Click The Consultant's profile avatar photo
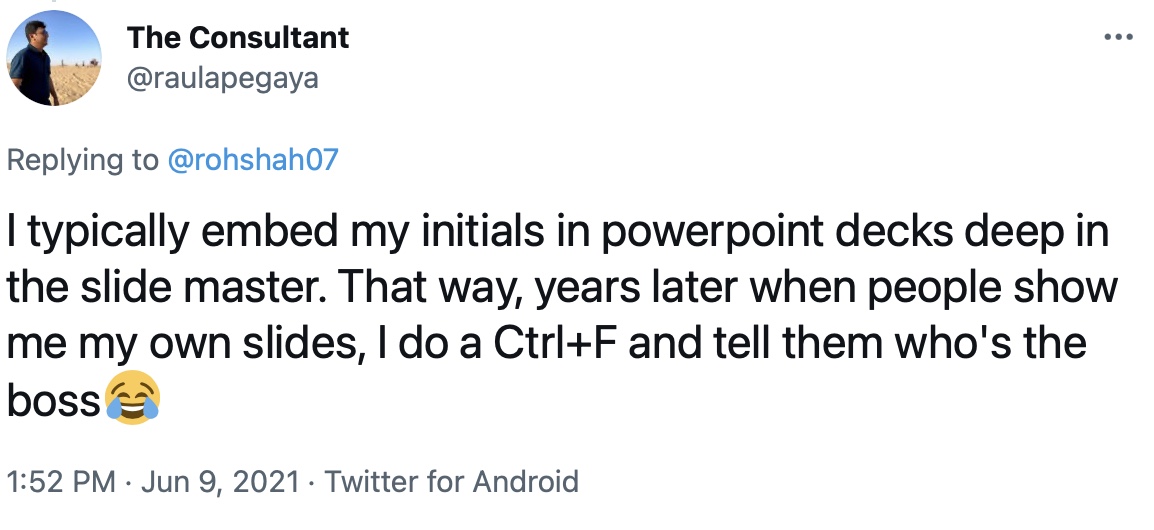 coord(54,58)
